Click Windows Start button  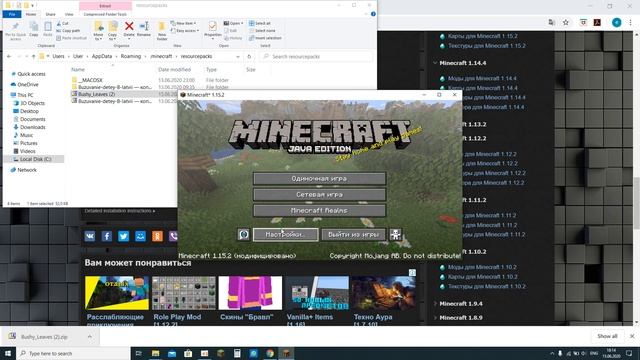pyautogui.click(x=8, y=353)
